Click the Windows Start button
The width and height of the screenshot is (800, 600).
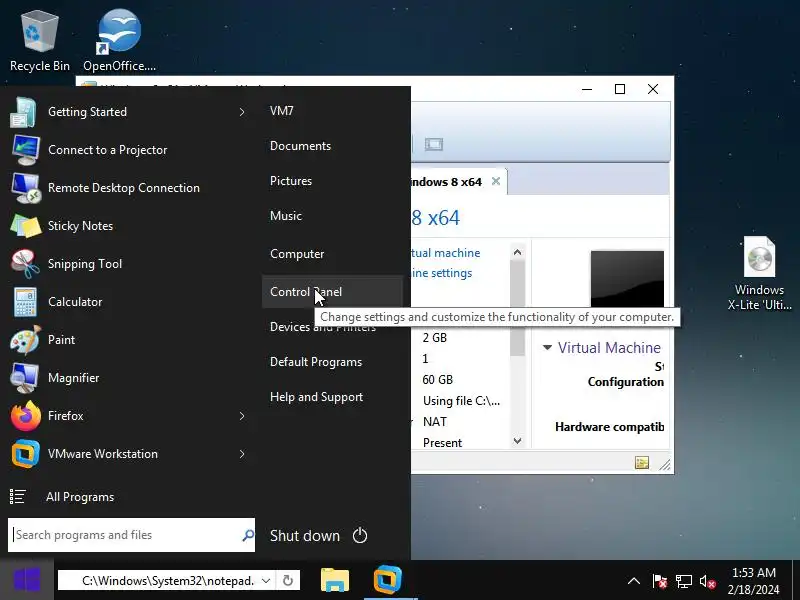coord(27,580)
